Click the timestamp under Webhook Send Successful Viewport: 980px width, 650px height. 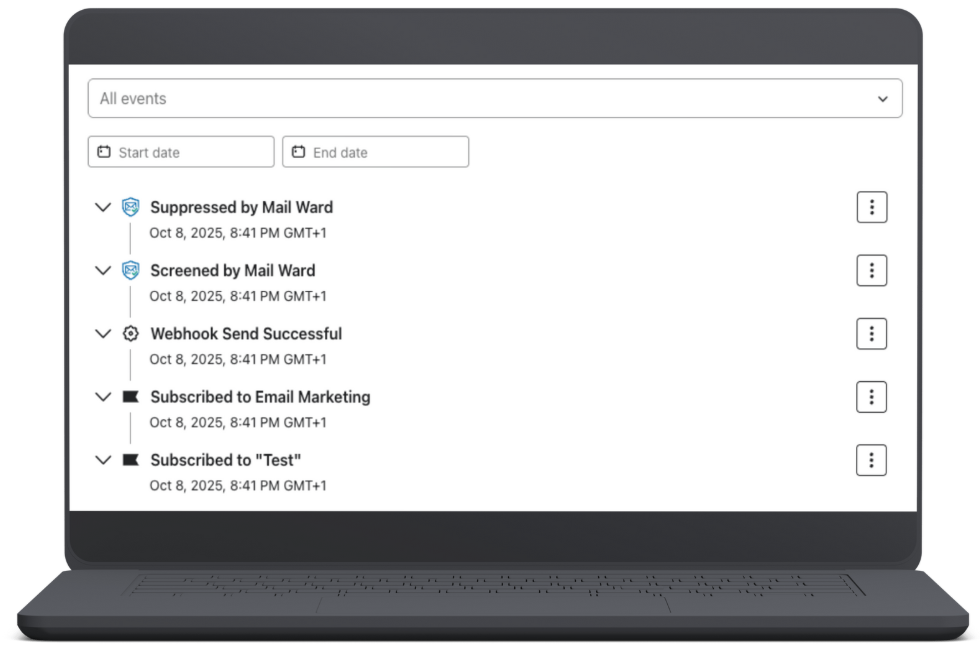pos(238,359)
